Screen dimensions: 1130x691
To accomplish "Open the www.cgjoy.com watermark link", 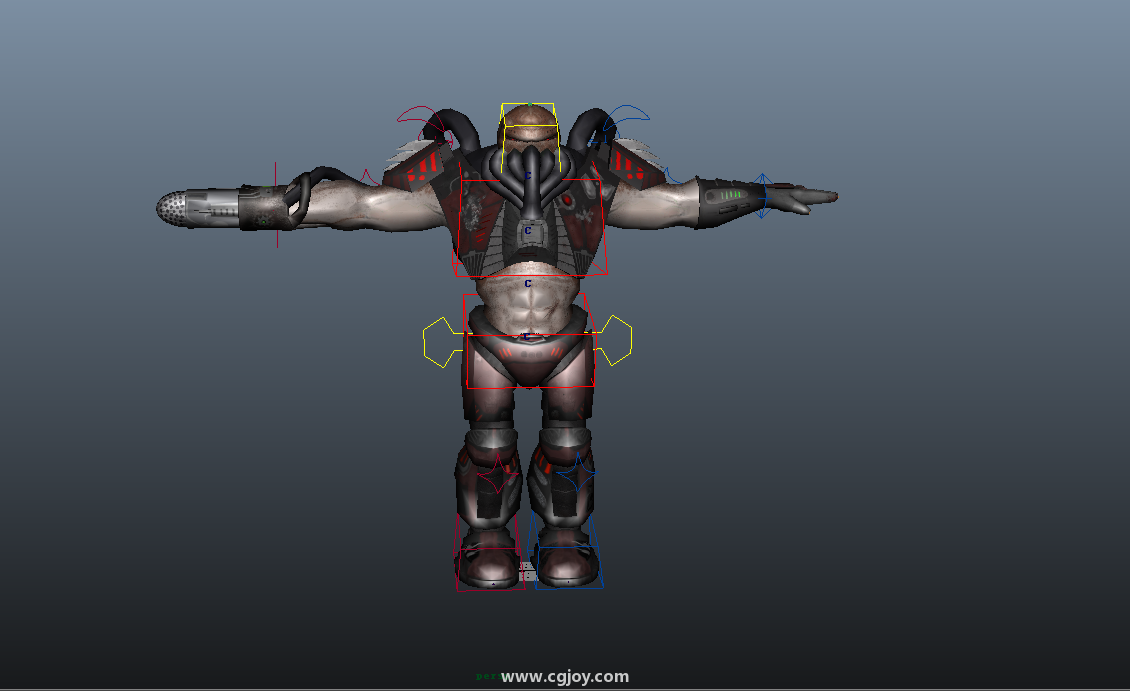I will coord(565,677).
